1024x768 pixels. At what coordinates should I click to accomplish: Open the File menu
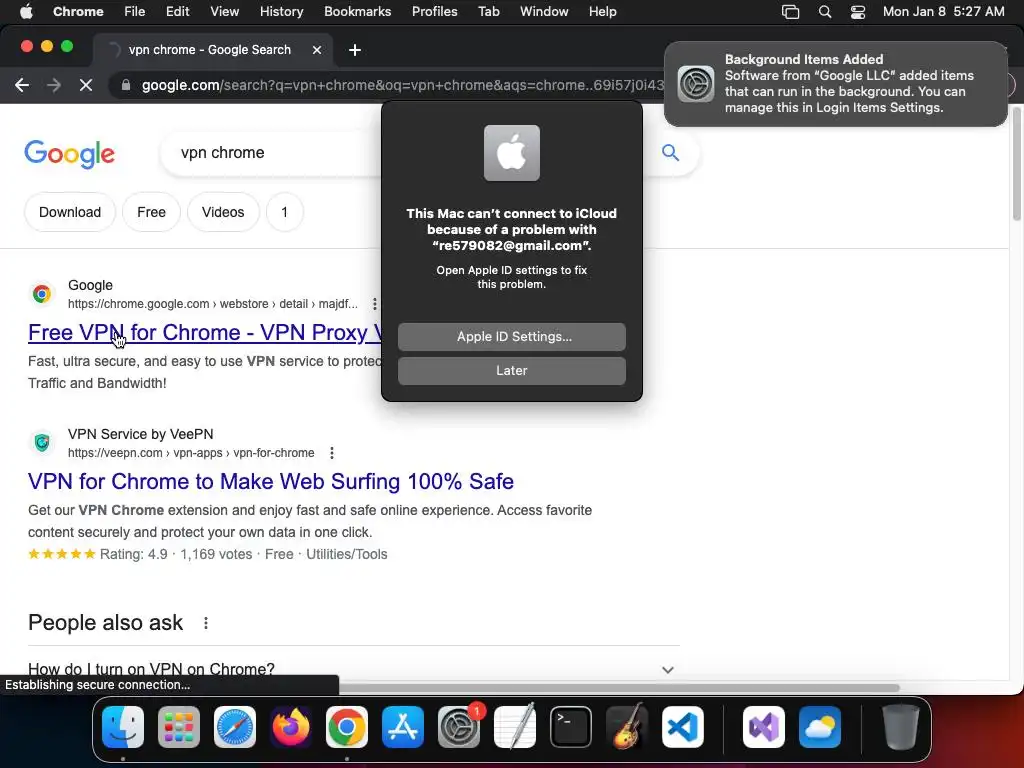pos(135,11)
